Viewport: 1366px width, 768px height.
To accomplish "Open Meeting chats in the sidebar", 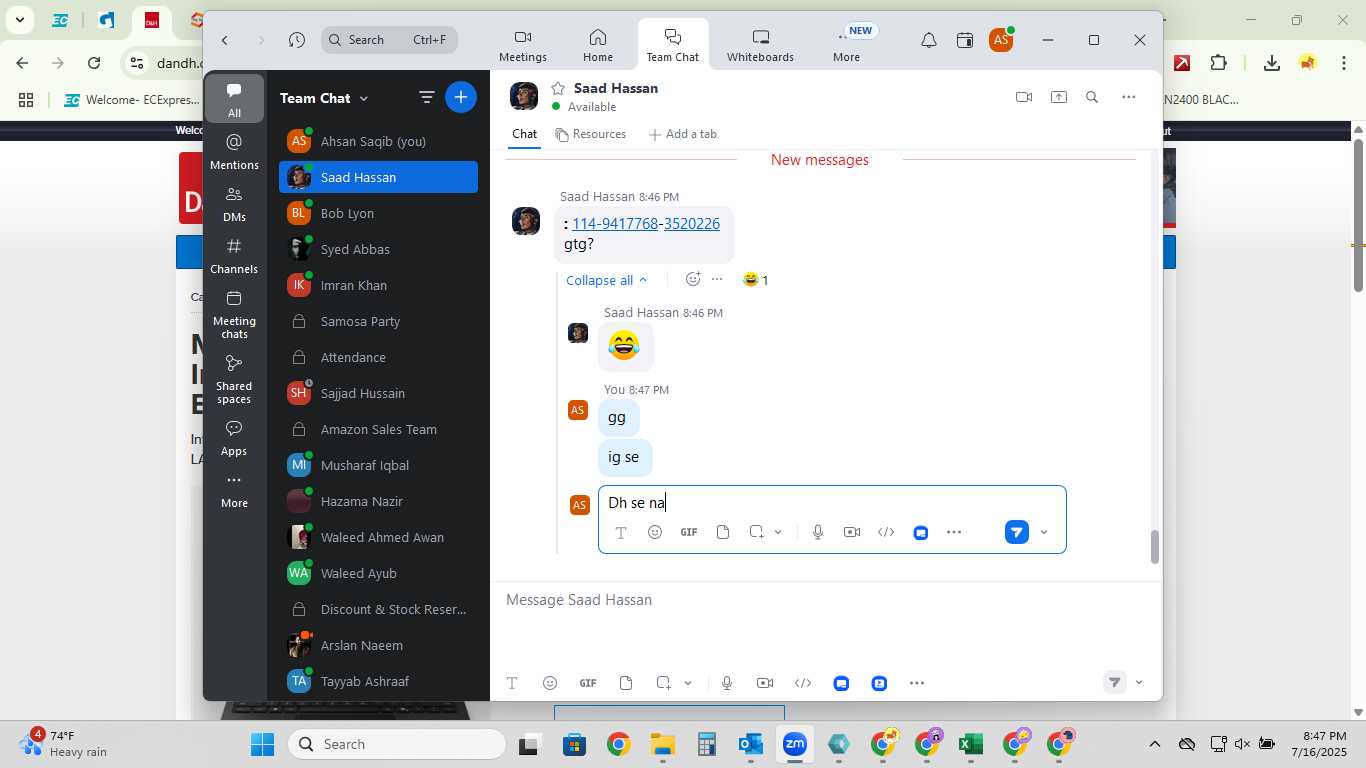I will [x=234, y=314].
